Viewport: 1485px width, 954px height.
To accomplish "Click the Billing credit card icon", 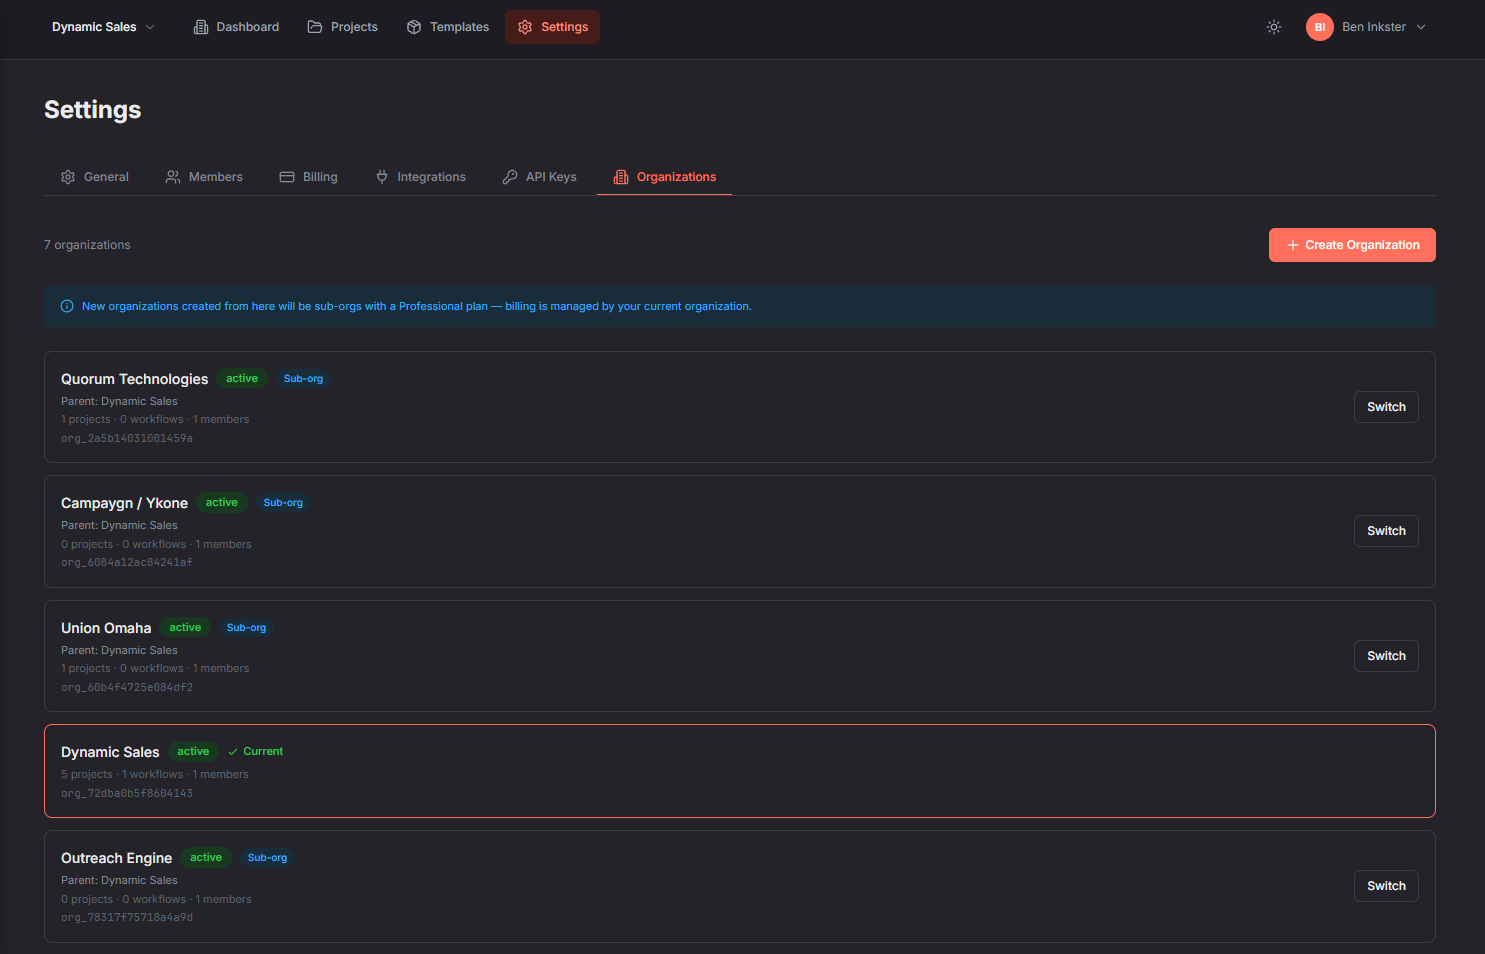I will pos(287,177).
